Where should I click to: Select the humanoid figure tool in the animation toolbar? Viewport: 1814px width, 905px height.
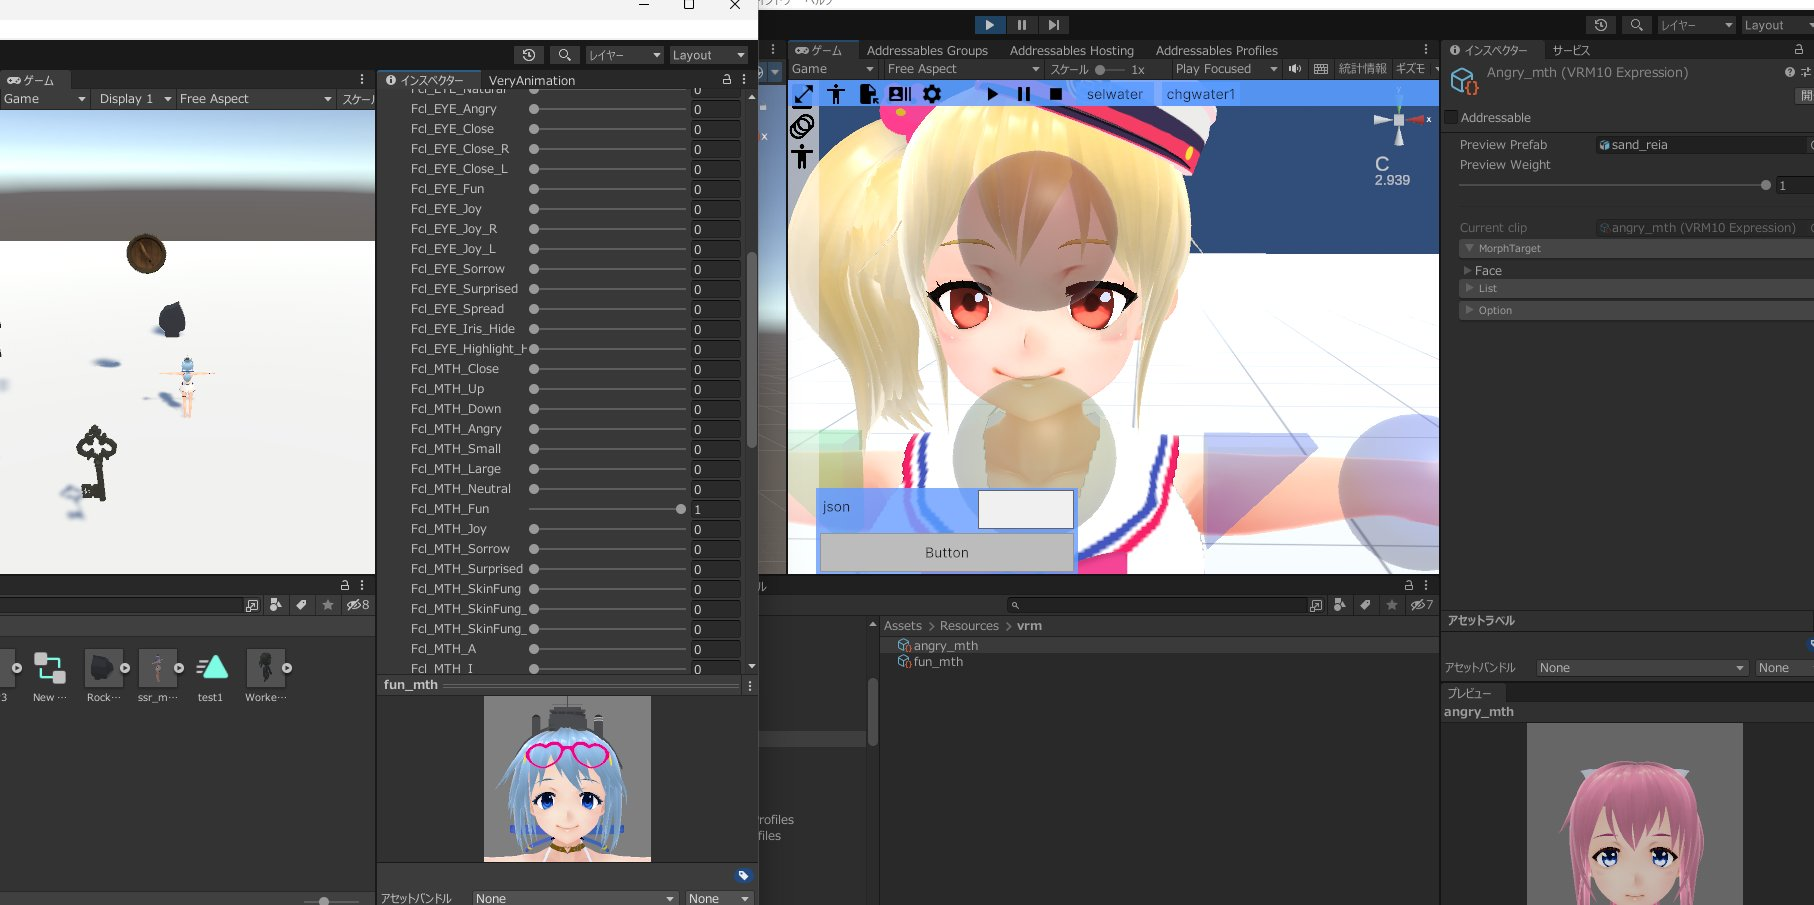[836, 94]
